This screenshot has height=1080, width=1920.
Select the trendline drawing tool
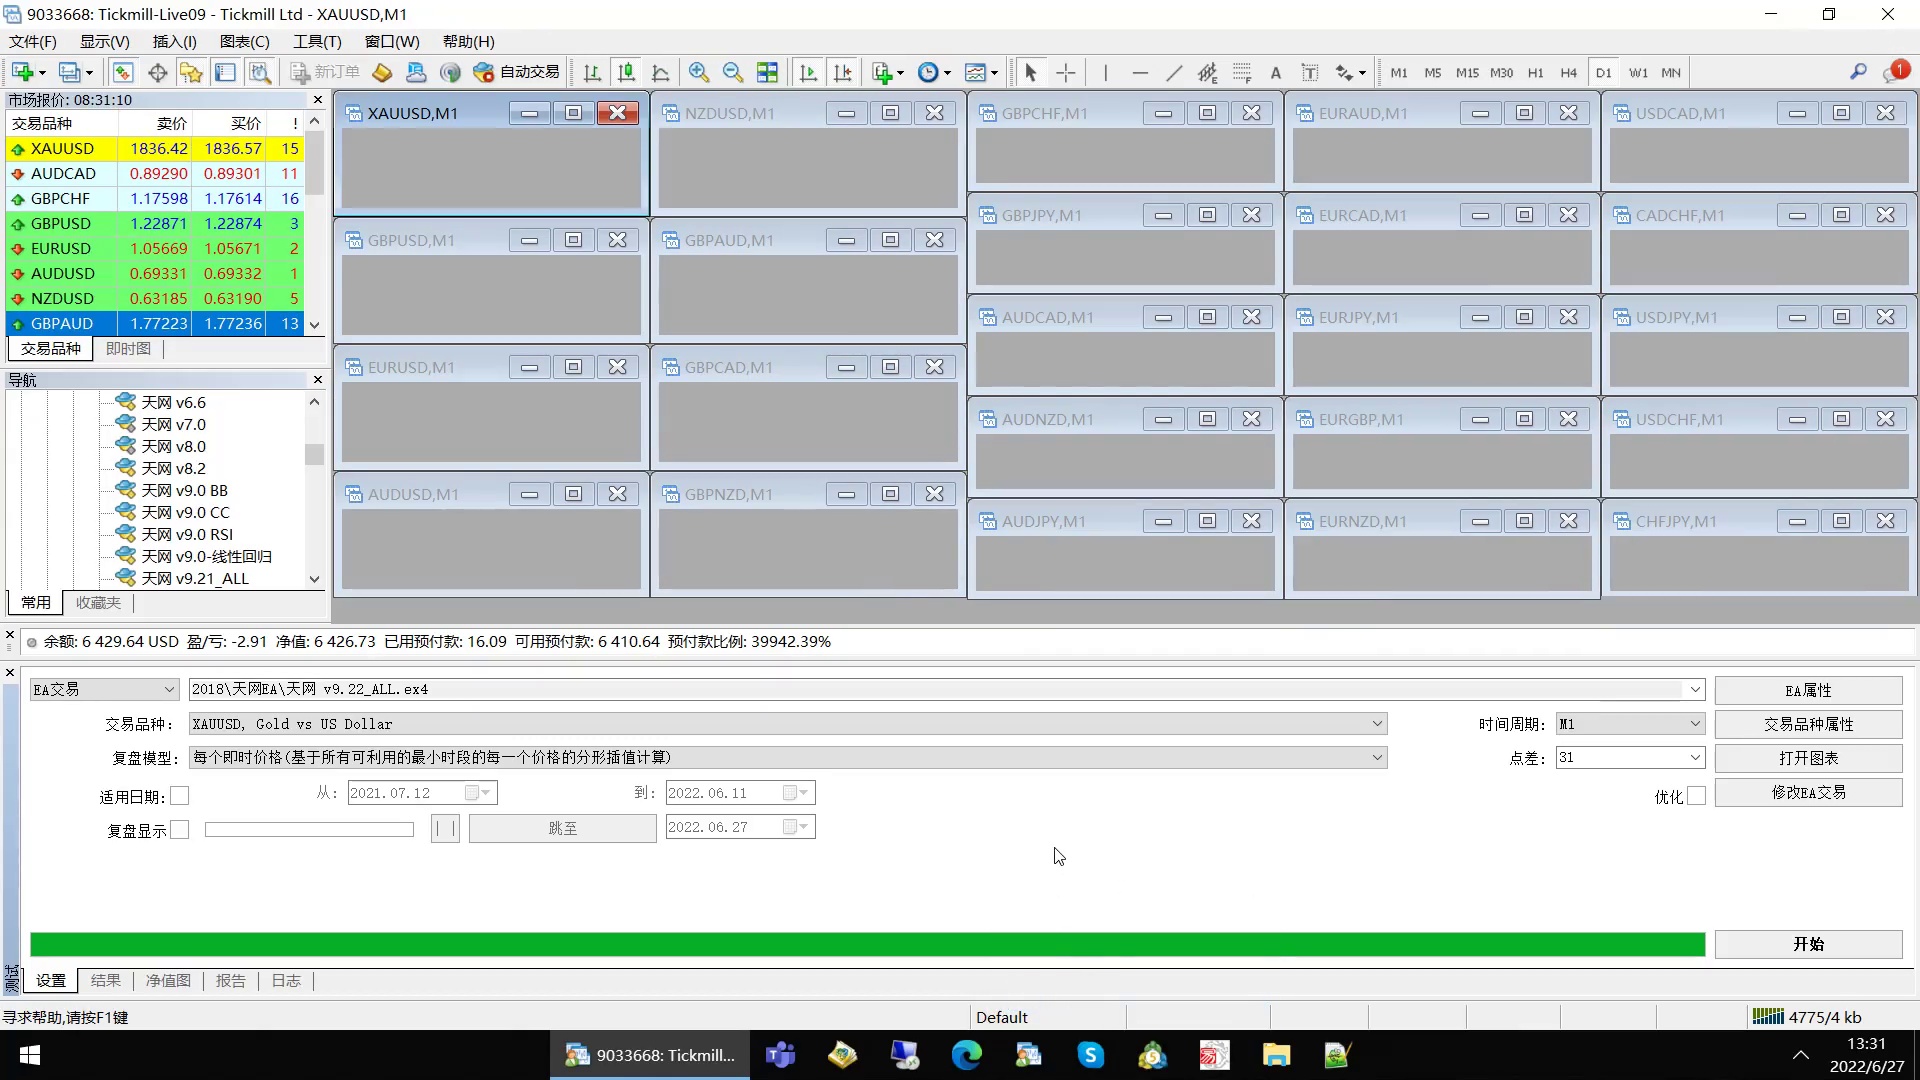tap(1174, 72)
